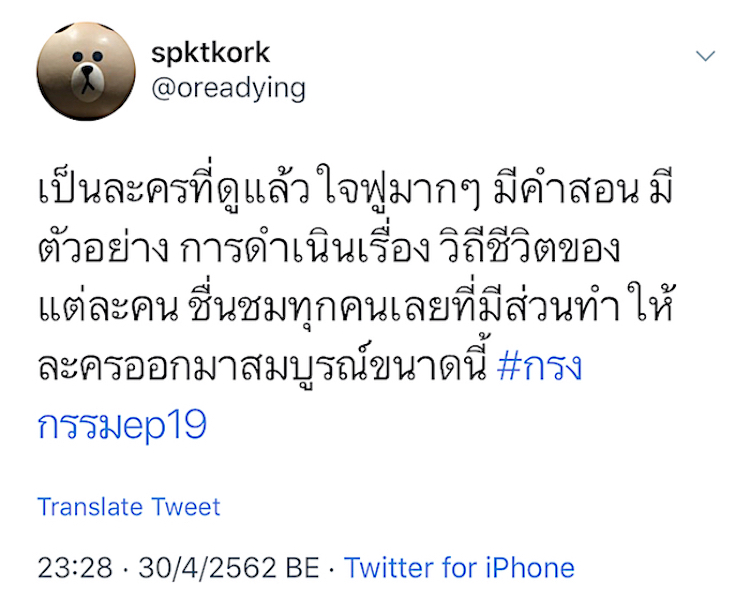Click the word Translate under the tweet
The image size is (750, 614).
pos(90,507)
